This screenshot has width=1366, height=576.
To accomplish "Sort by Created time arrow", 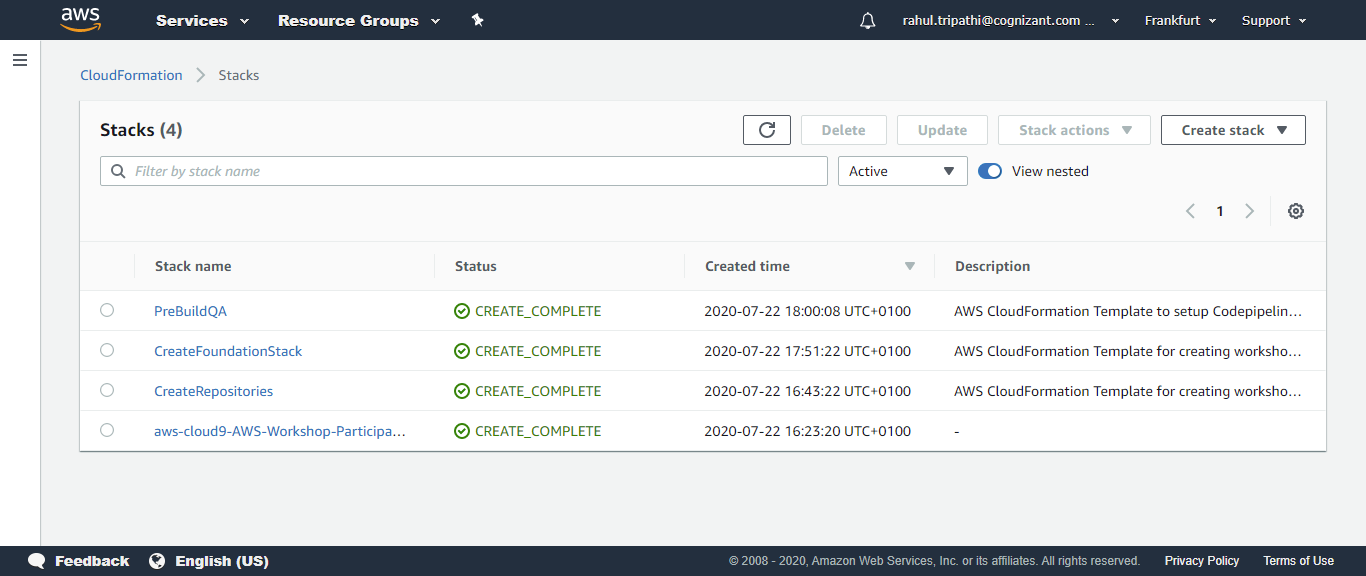I will (910, 266).
